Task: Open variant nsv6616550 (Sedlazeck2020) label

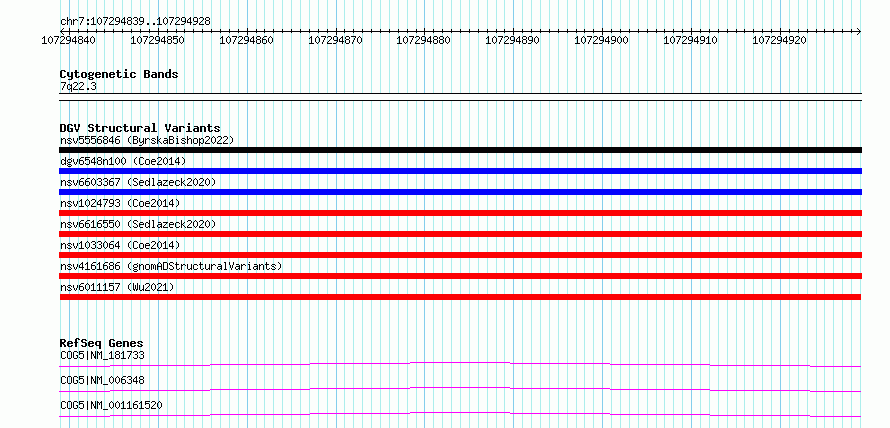Action: [x=138, y=224]
